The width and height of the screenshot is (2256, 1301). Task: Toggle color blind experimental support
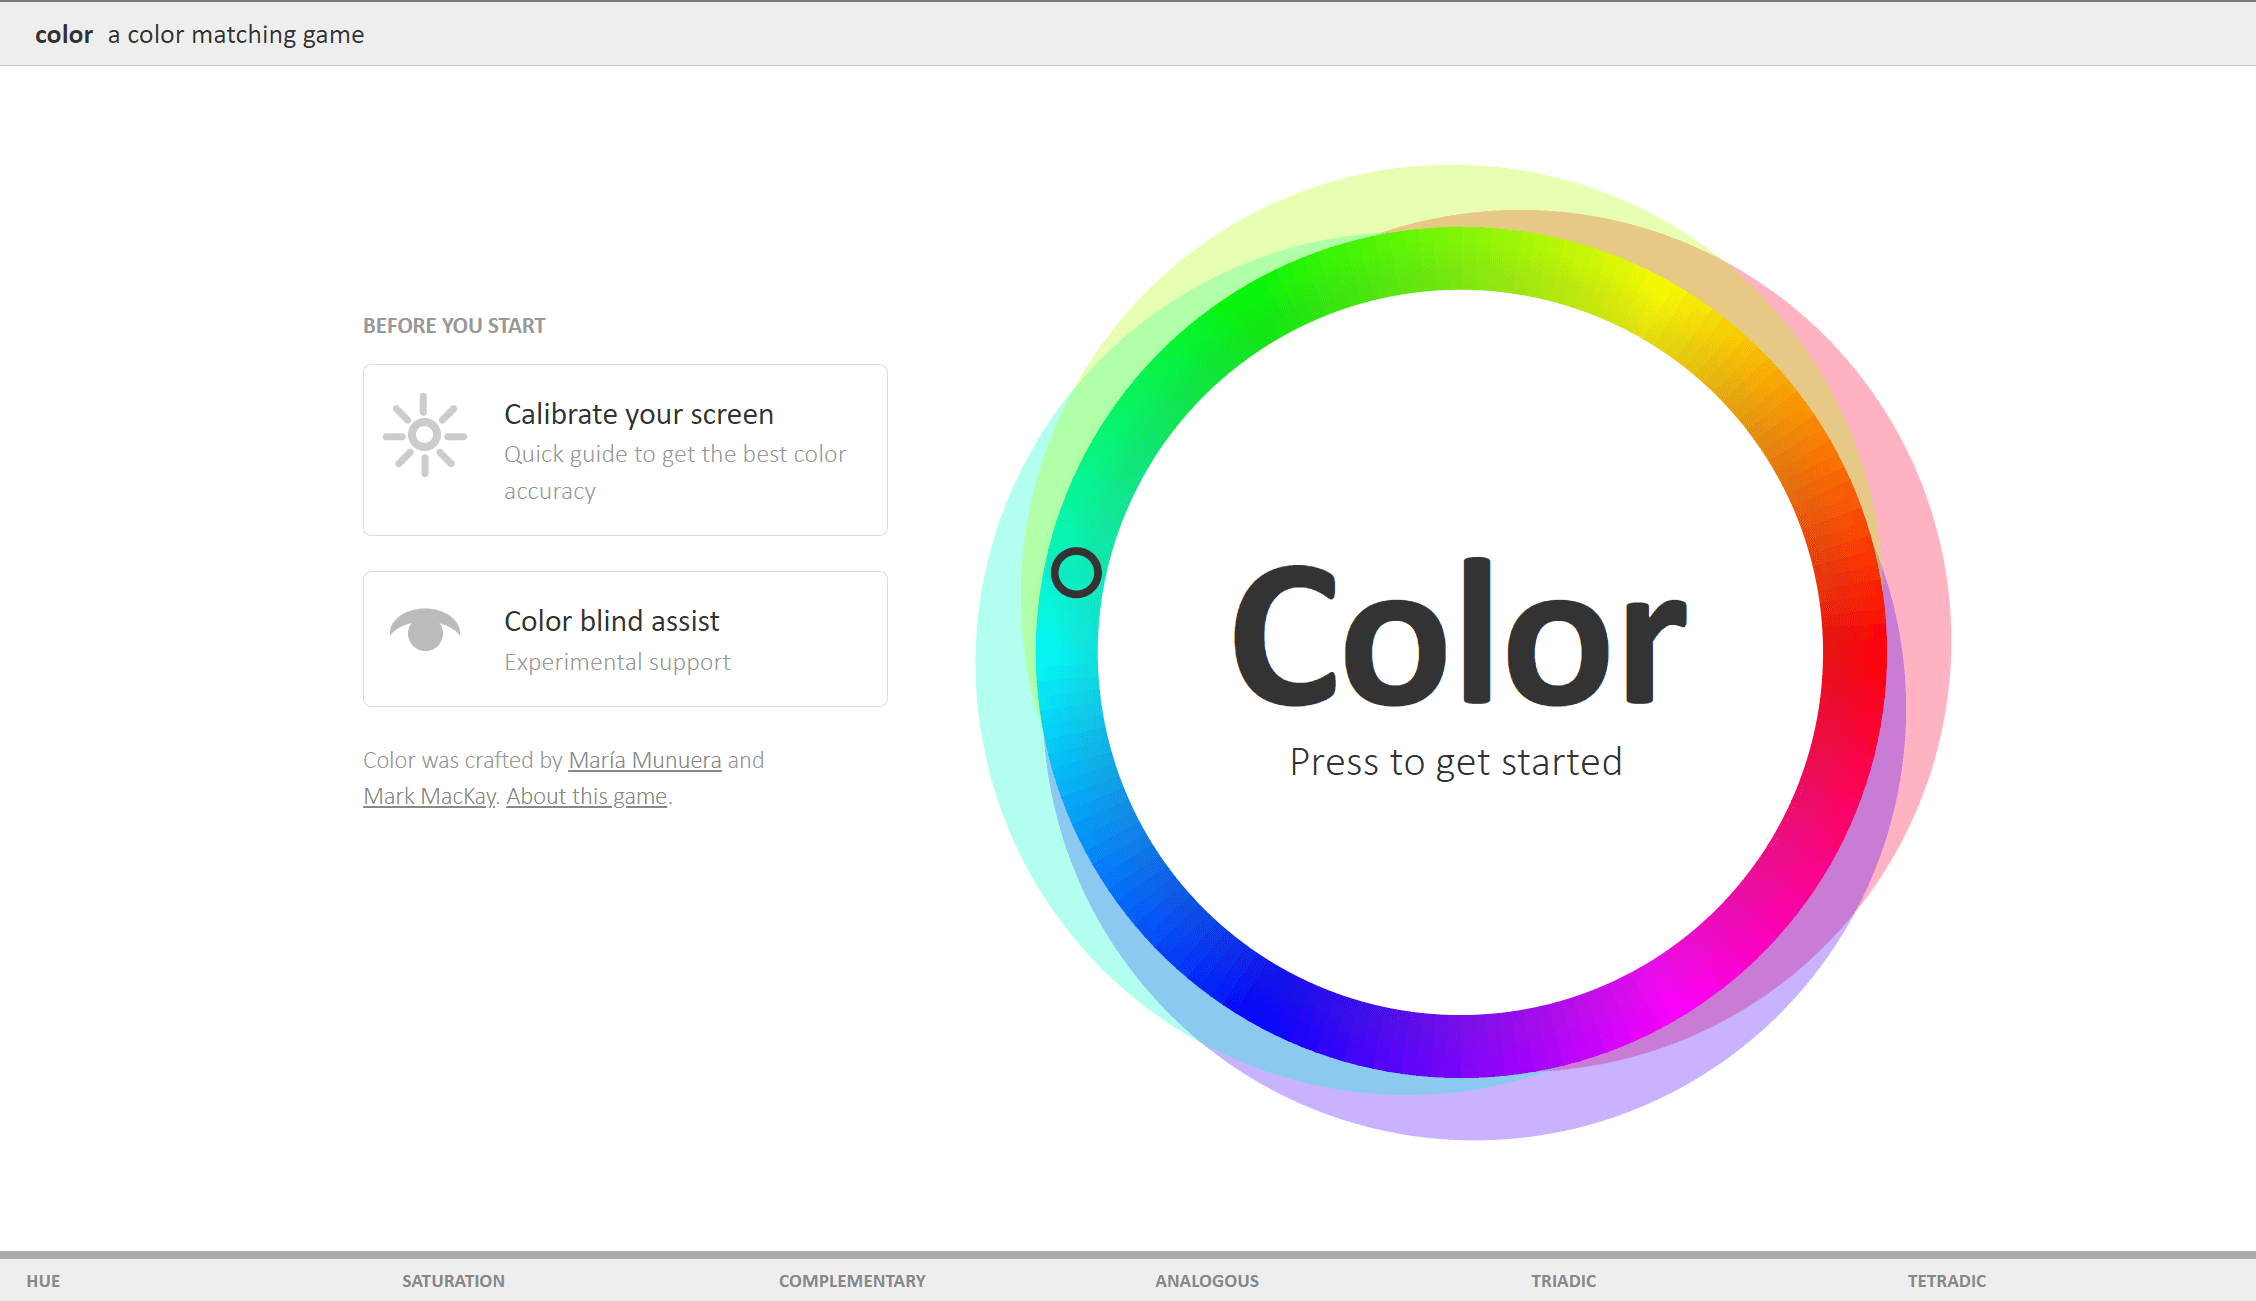point(626,637)
